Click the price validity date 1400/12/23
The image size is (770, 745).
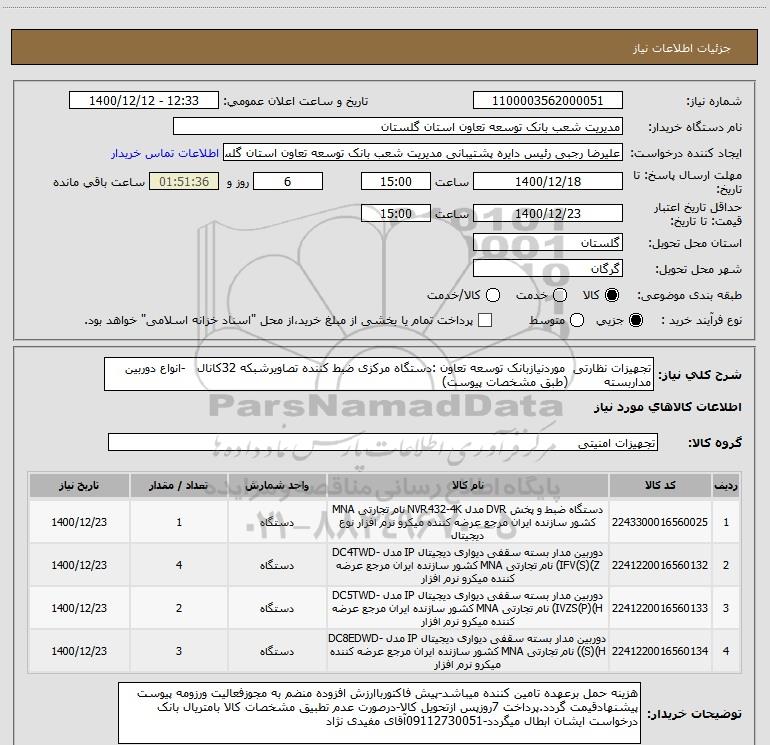(x=548, y=213)
